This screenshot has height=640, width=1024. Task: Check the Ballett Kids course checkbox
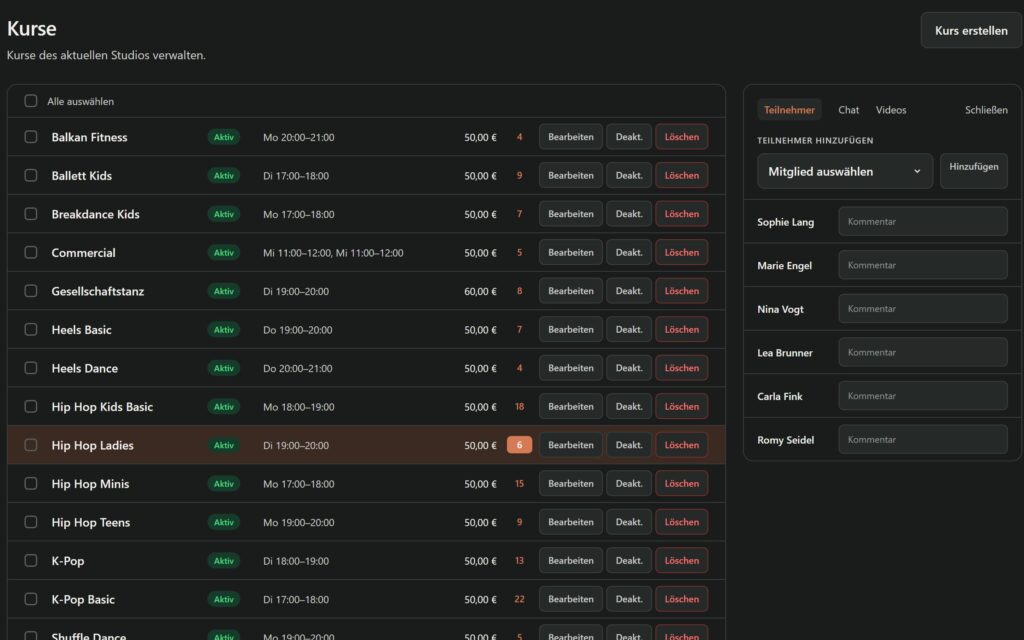(31, 175)
